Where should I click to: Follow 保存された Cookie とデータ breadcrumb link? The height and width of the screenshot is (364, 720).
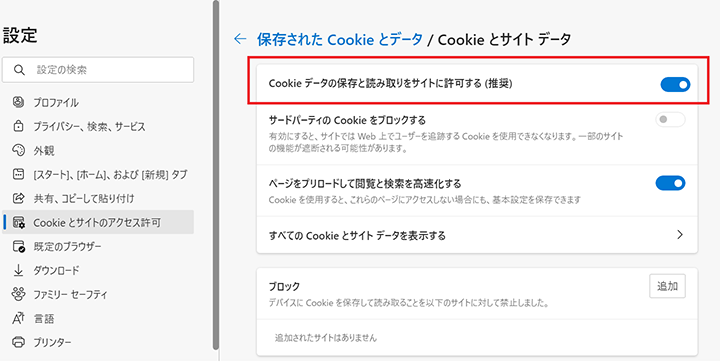(339, 39)
